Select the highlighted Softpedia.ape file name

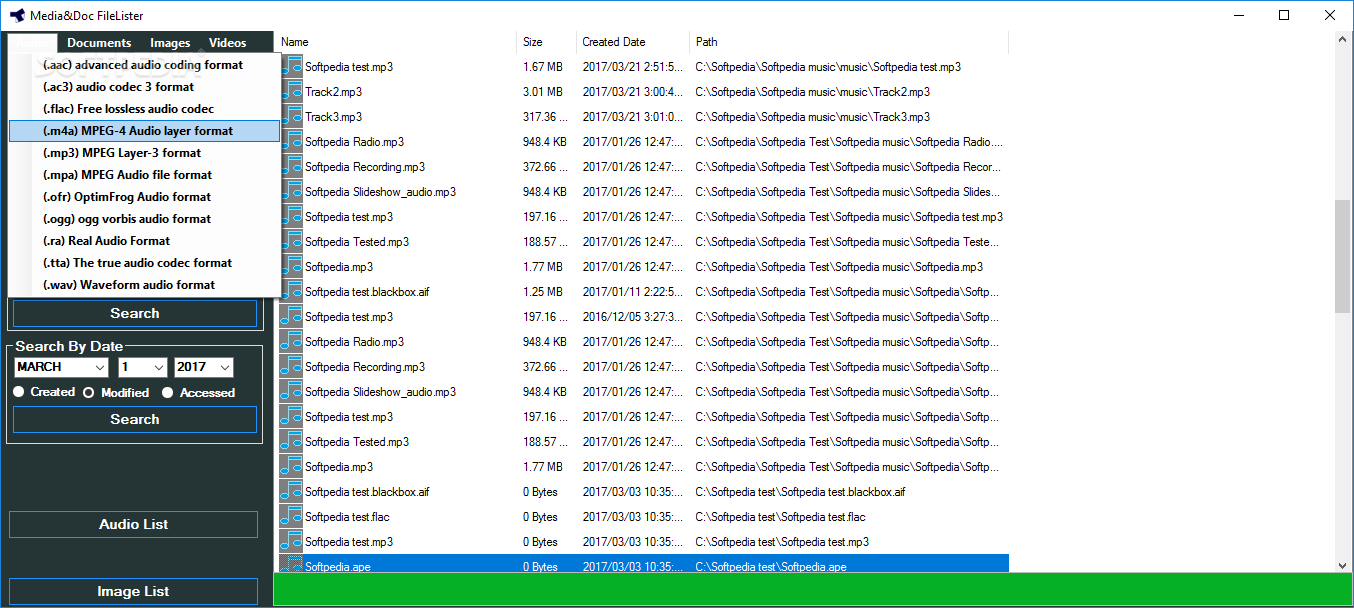338,567
